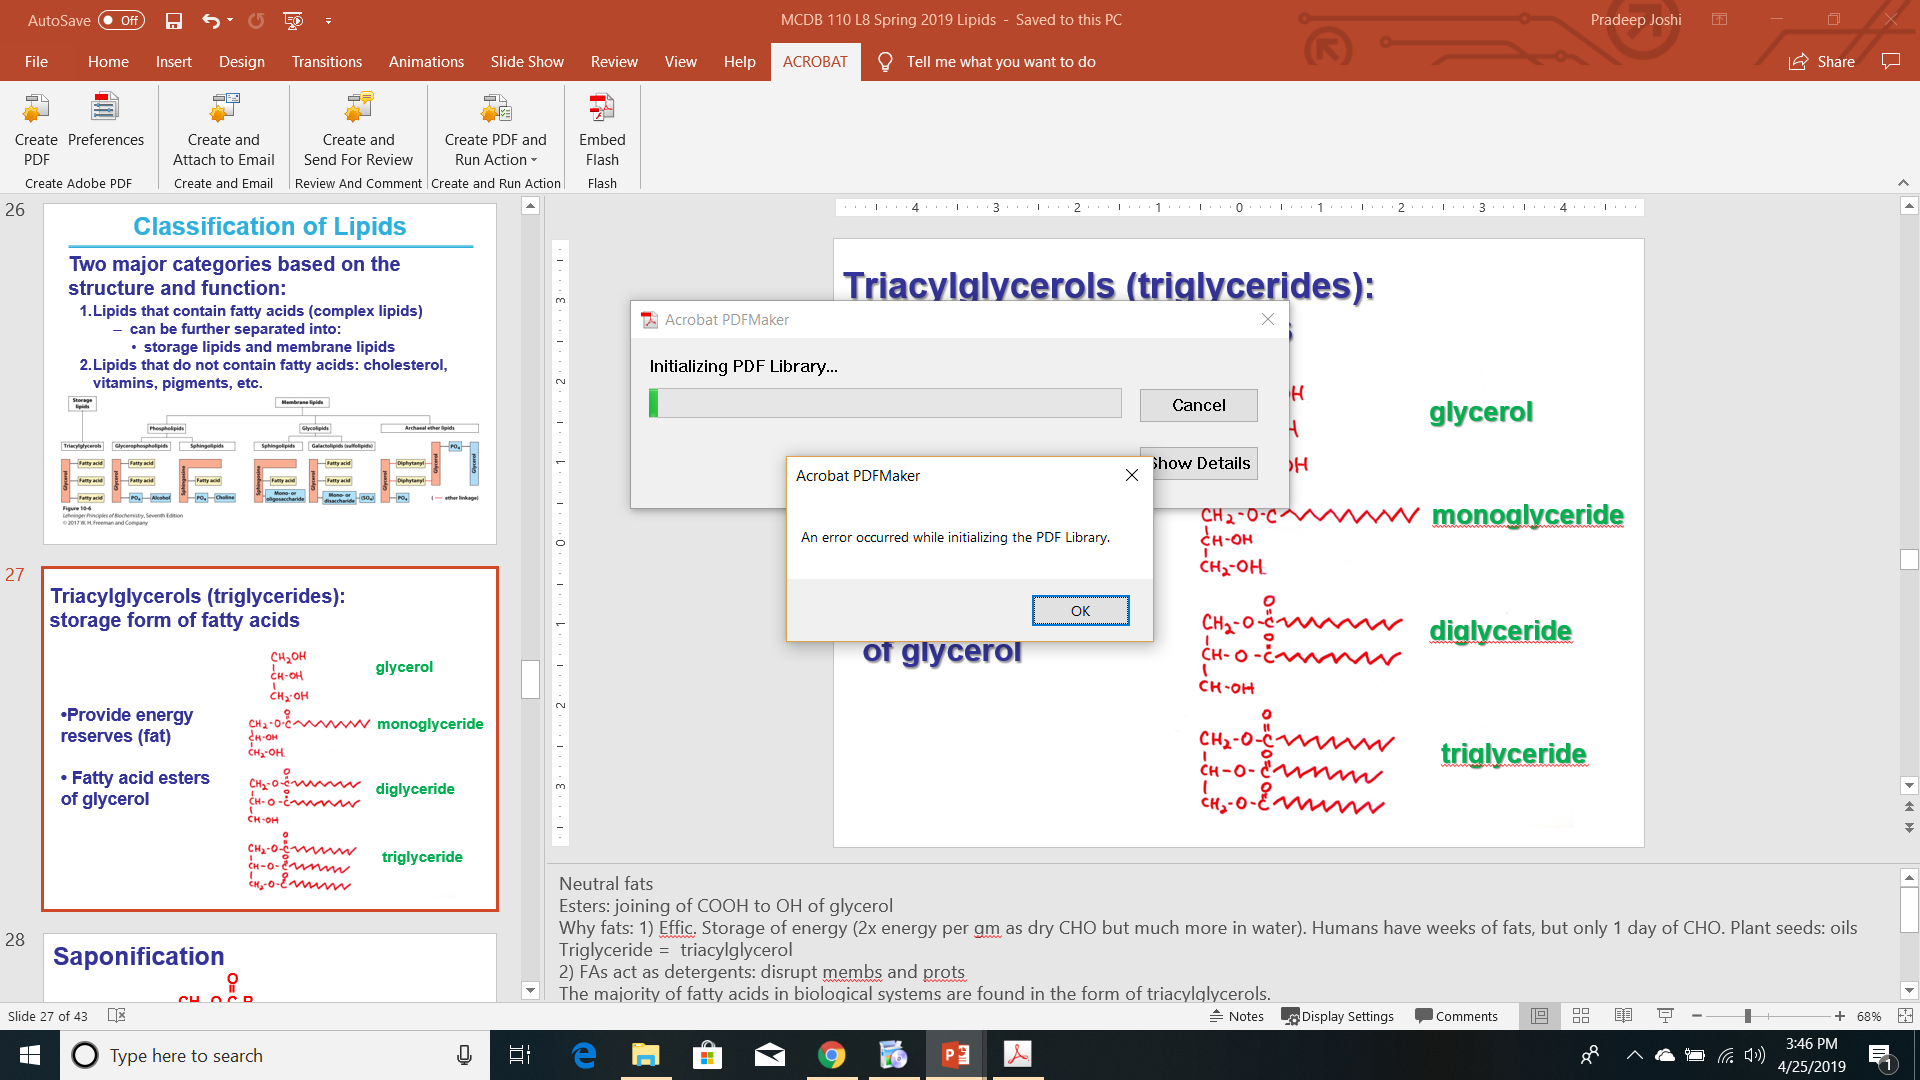Toggle the Comments pane

pos(1457,1015)
